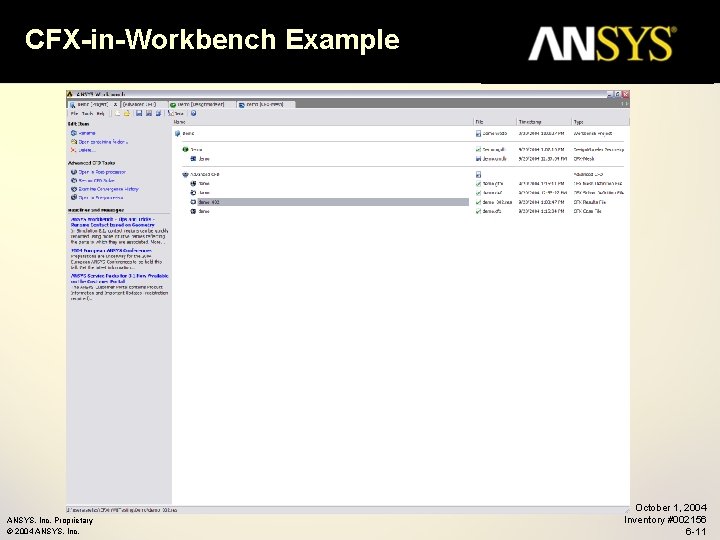
Task: Click the Workbench Project file icon
Action: tap(478, 133)
